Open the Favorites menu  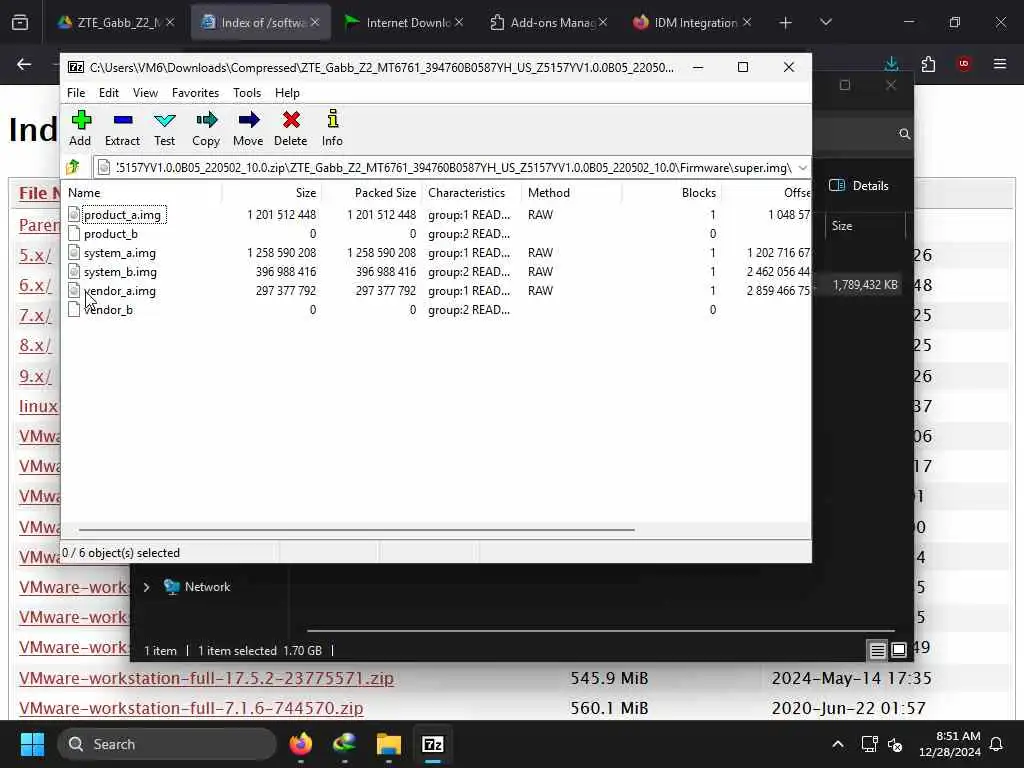coord(195,93)
